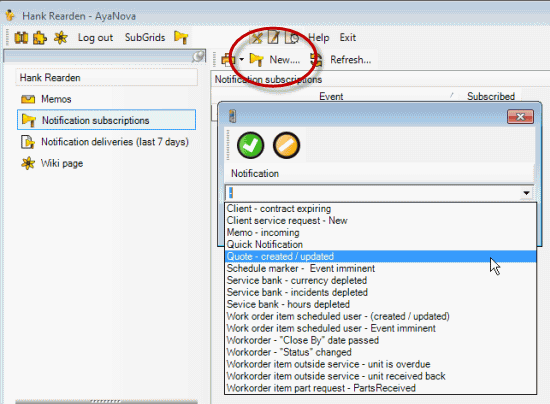Open the Notification combo box arrow
This screenshot has width=550, height=404.
(x=526, y=193)
